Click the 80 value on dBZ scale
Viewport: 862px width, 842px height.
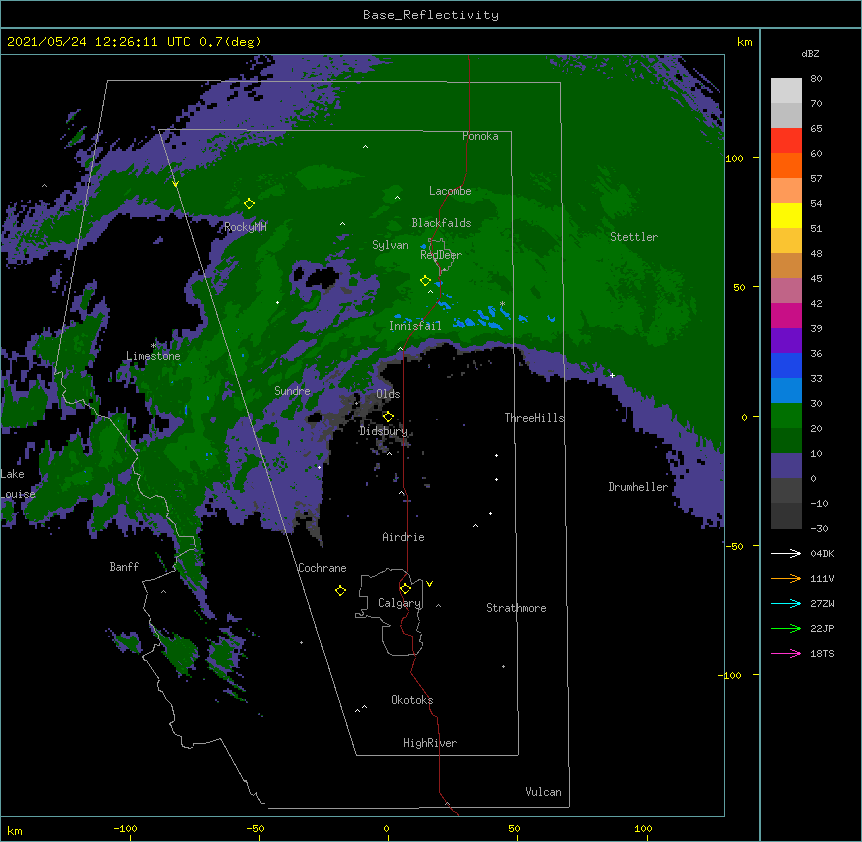coord(816,79)
